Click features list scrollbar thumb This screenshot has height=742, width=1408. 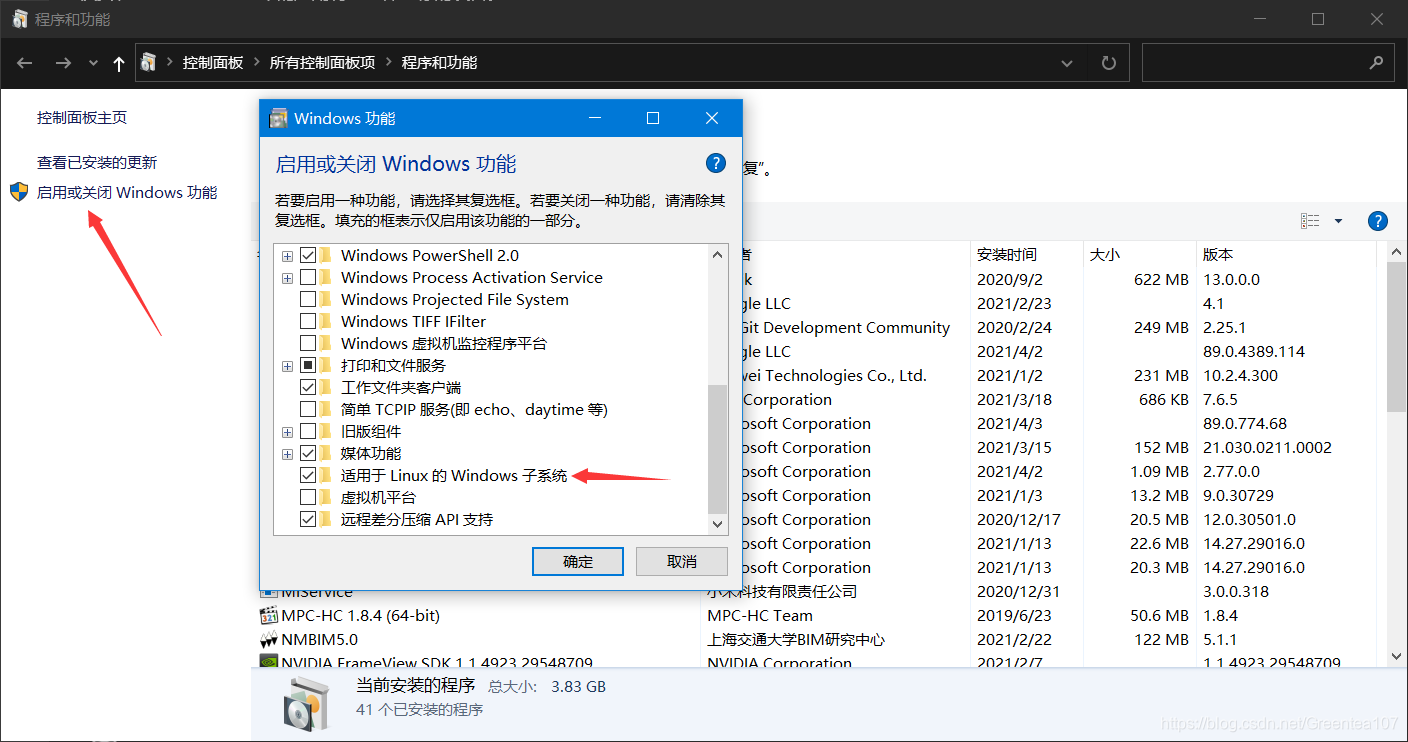[717, 449]
